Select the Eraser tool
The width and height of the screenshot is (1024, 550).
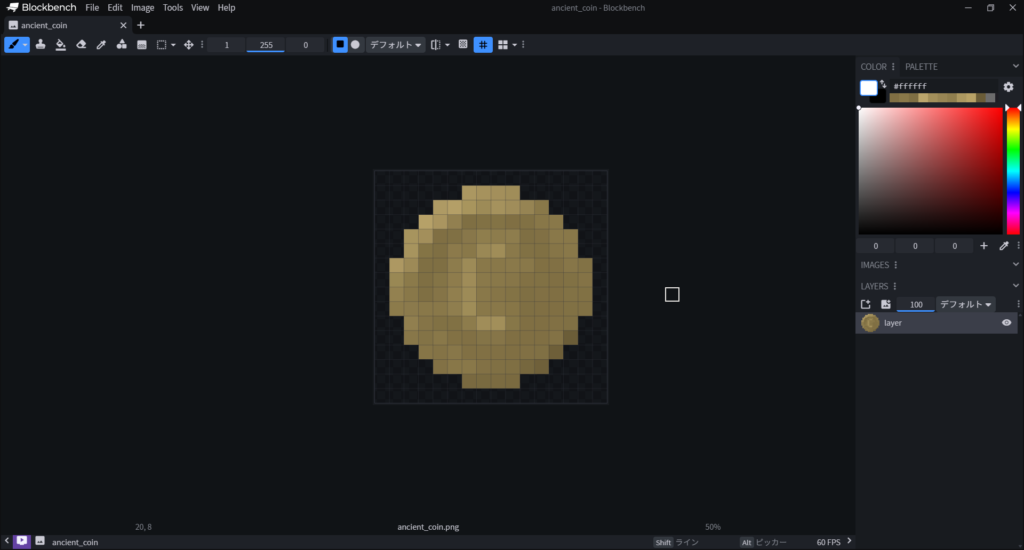point(81,45)
